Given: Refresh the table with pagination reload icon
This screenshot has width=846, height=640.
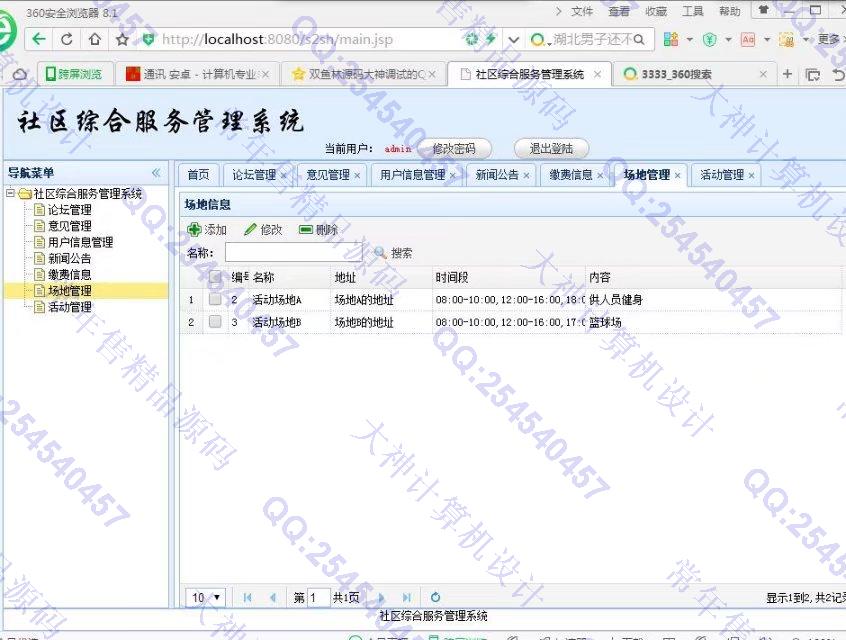Looking at the screenshot, I should [x=436, y=597].
